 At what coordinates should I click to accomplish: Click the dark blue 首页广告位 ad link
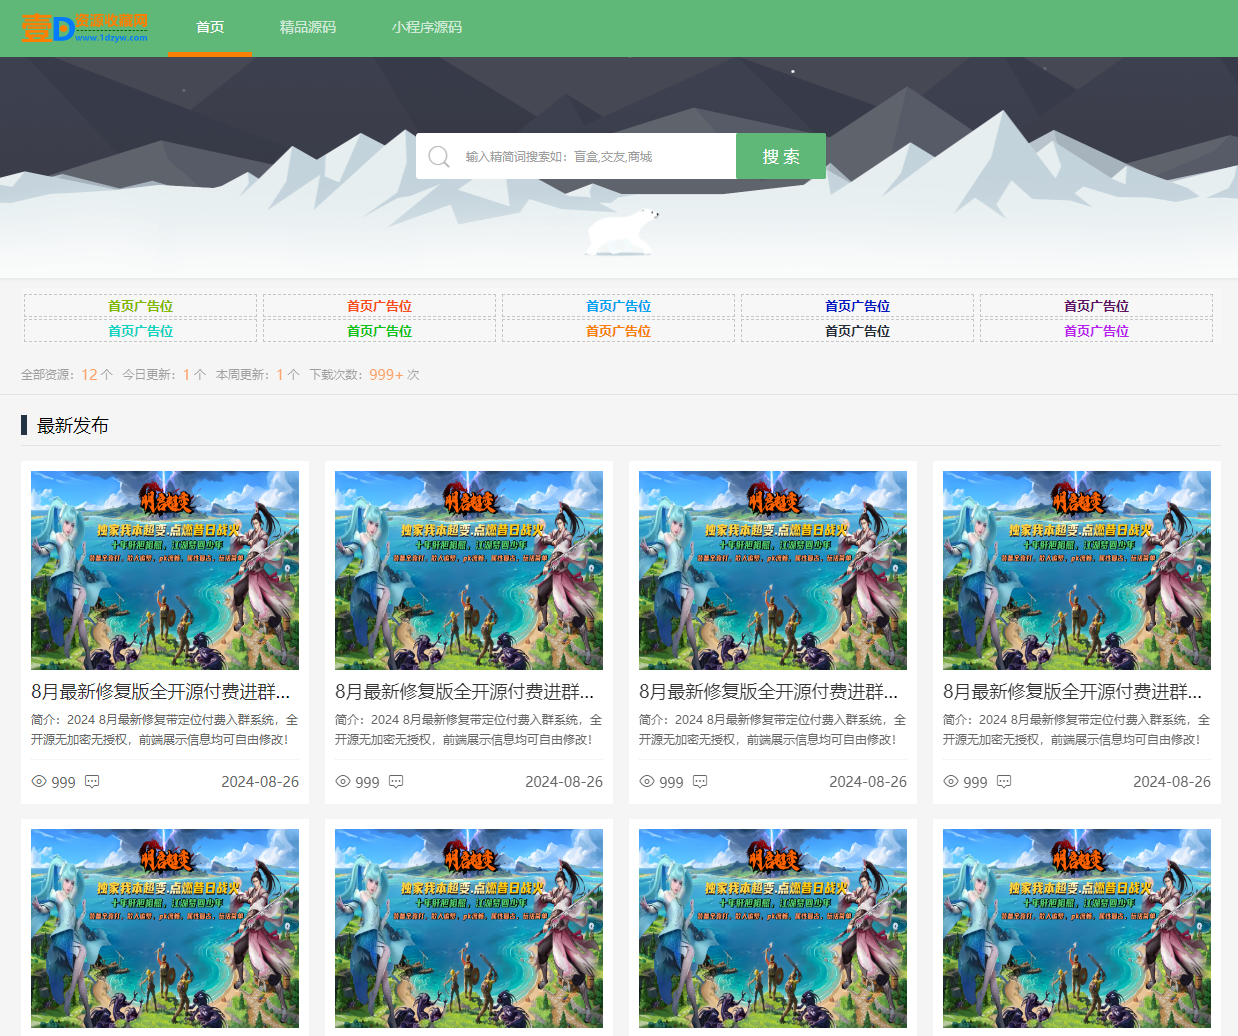click(857, 306)
